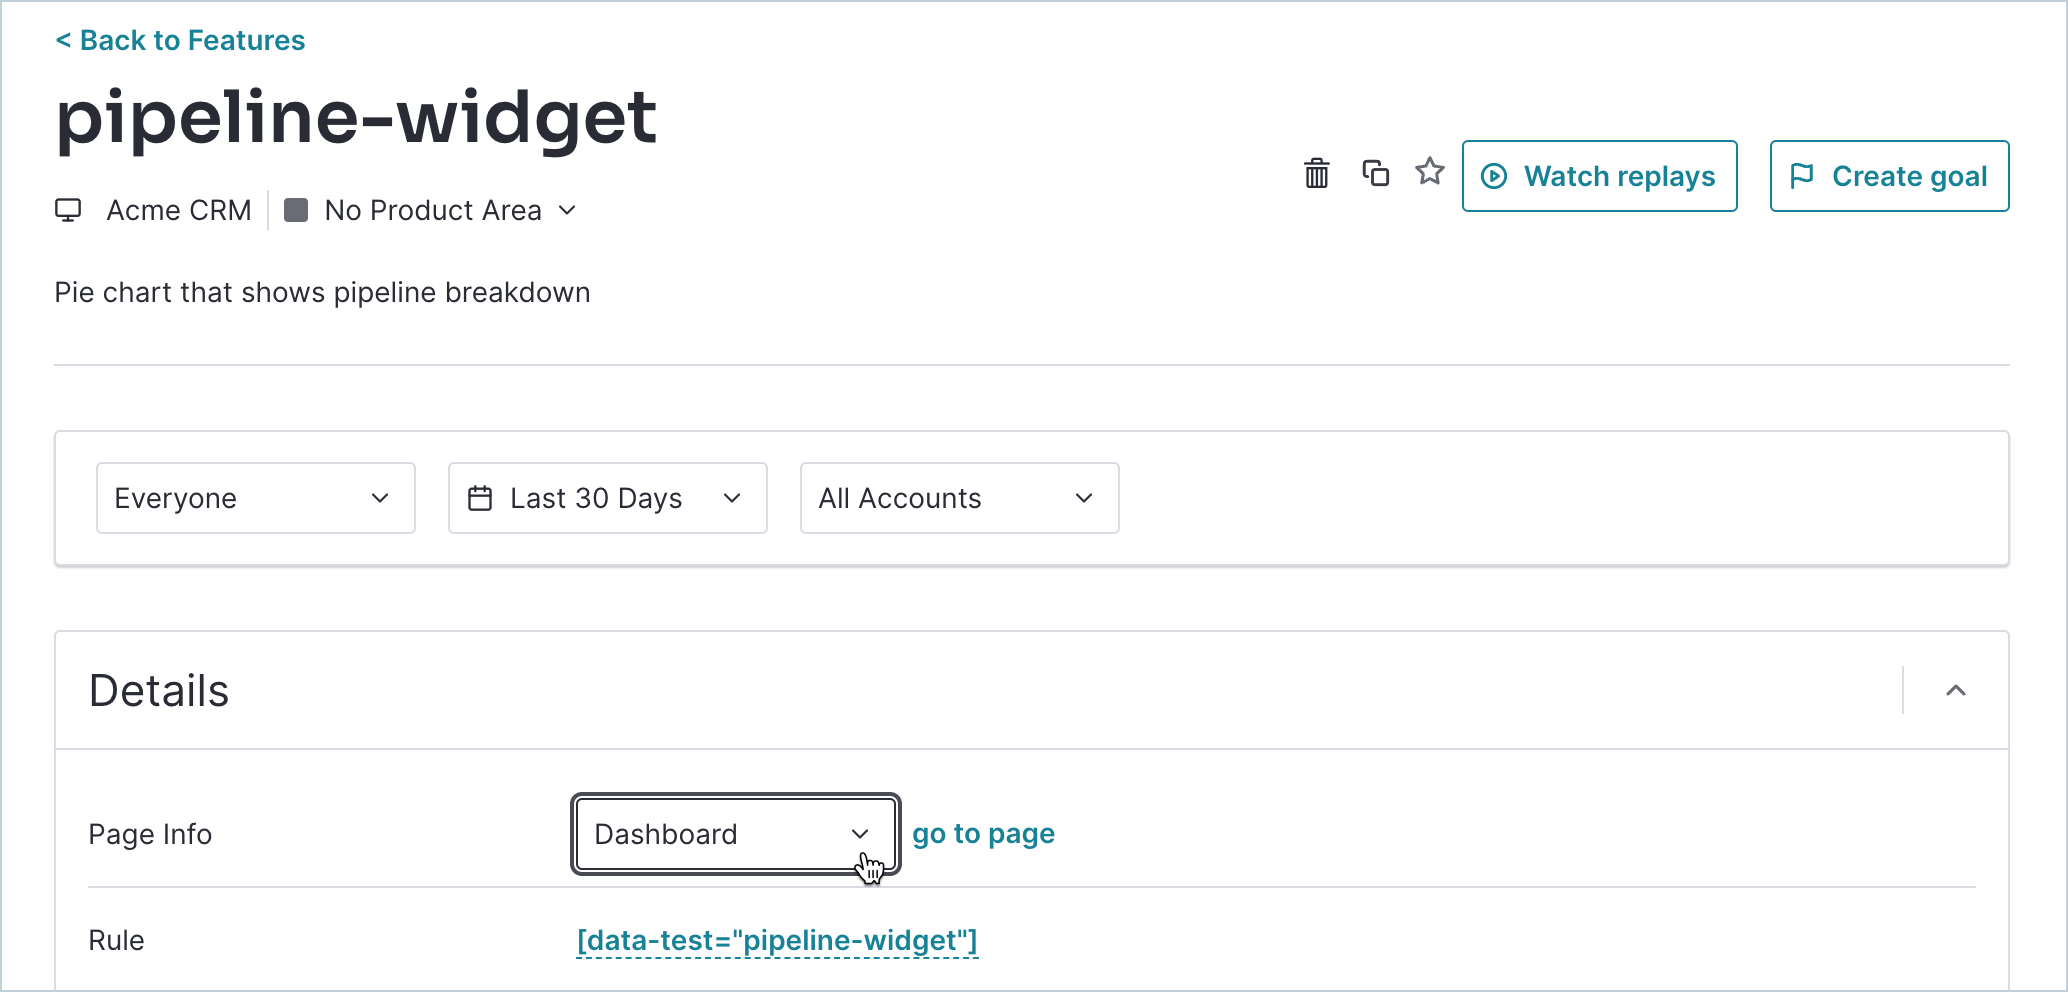The image size is (2068, 992).
Task: Click the Create goal button
Action: click(1890, 176)
